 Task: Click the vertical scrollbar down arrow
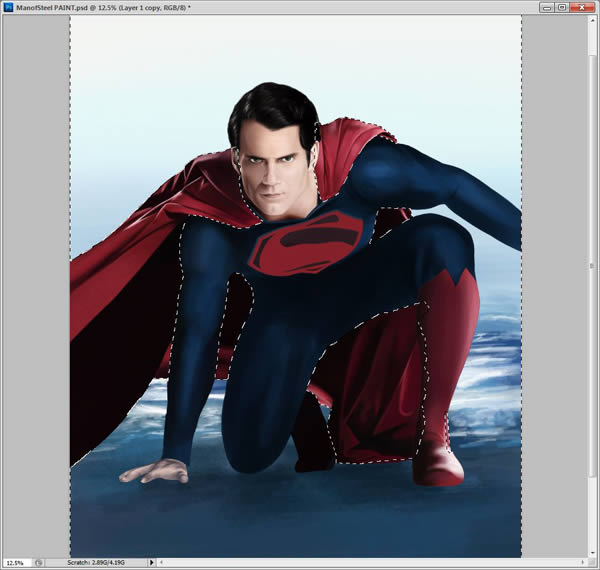point(592,554)
